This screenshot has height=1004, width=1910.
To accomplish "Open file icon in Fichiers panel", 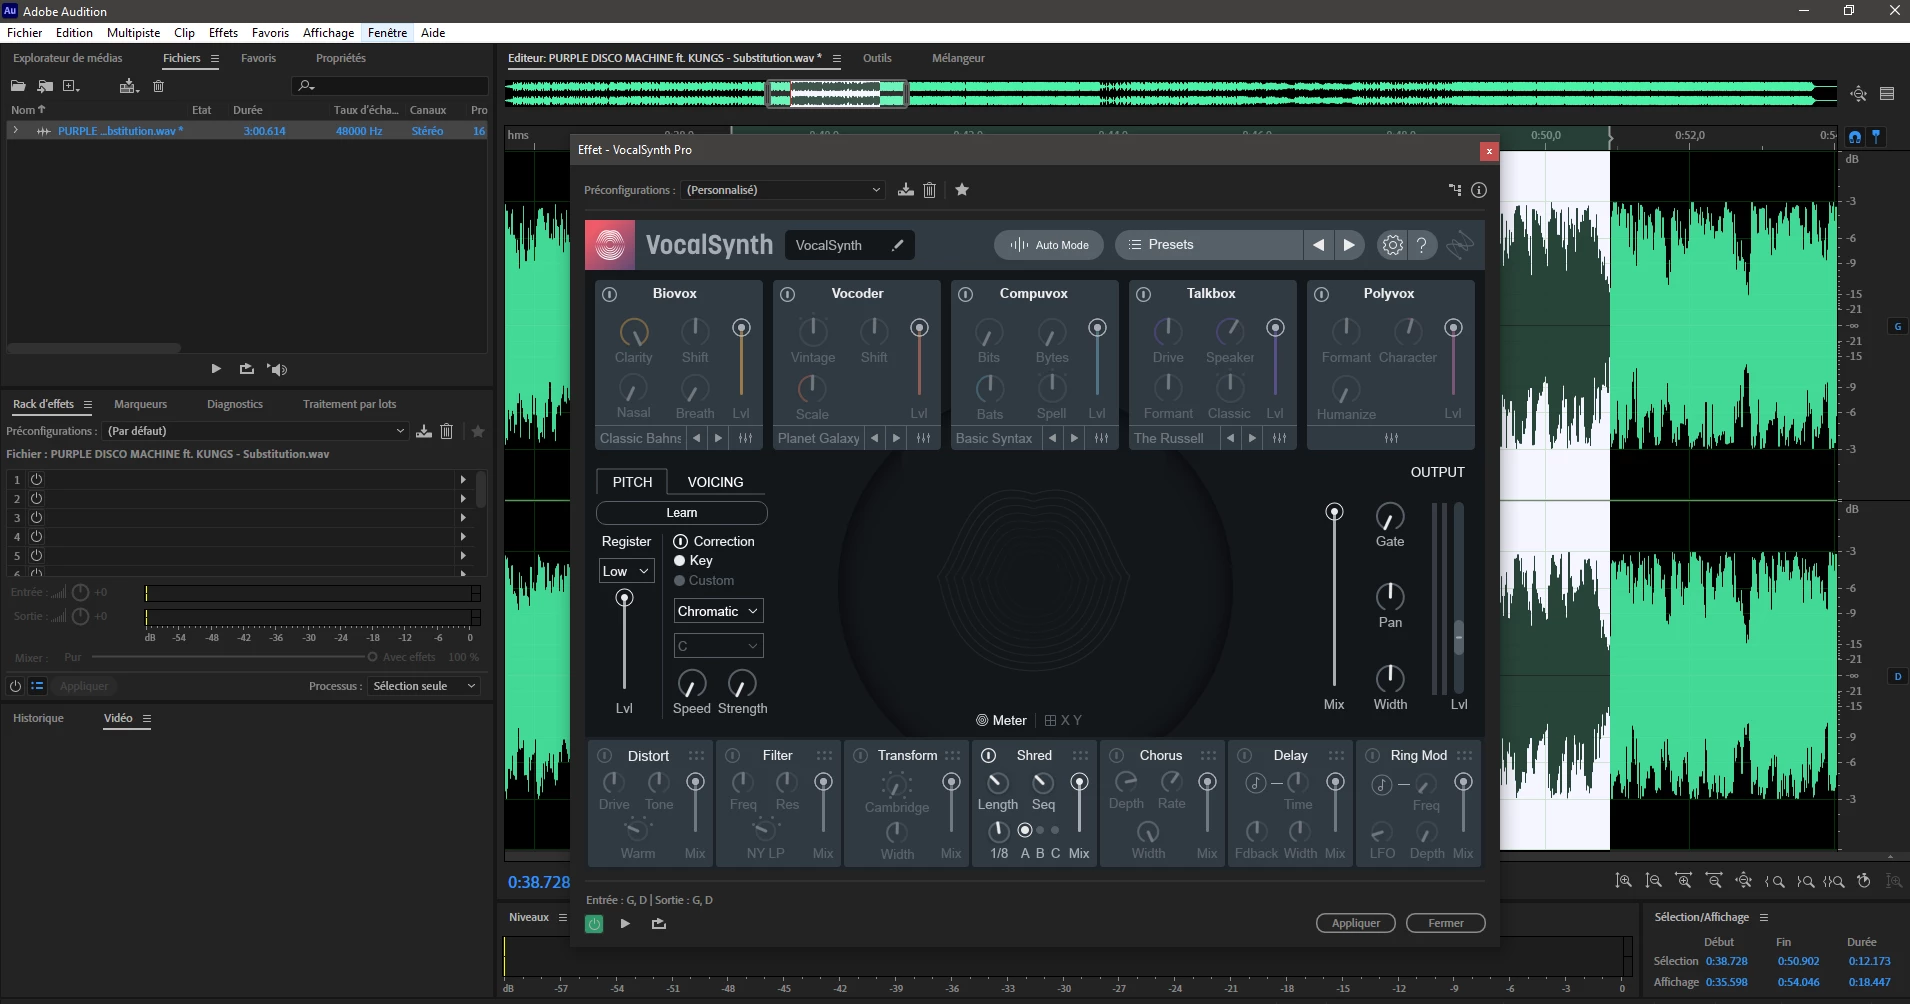I will pyautogui.click(x=18, y=86).
